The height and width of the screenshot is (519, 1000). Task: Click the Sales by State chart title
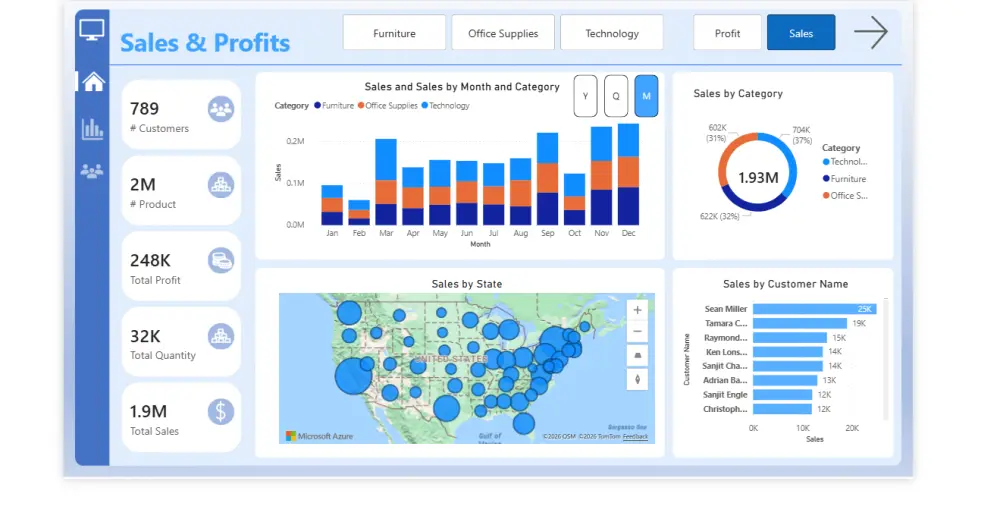pyautogui.click(x=466, y=284)
